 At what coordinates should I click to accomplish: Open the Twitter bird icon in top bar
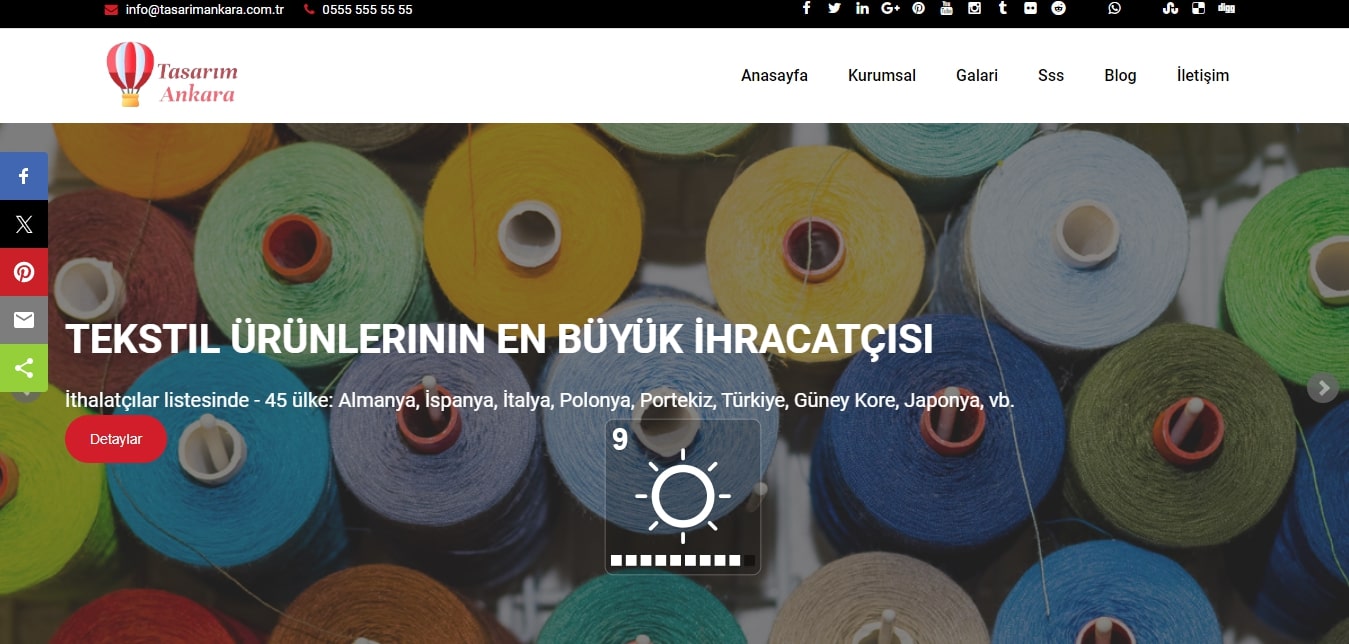pos(834,9)
